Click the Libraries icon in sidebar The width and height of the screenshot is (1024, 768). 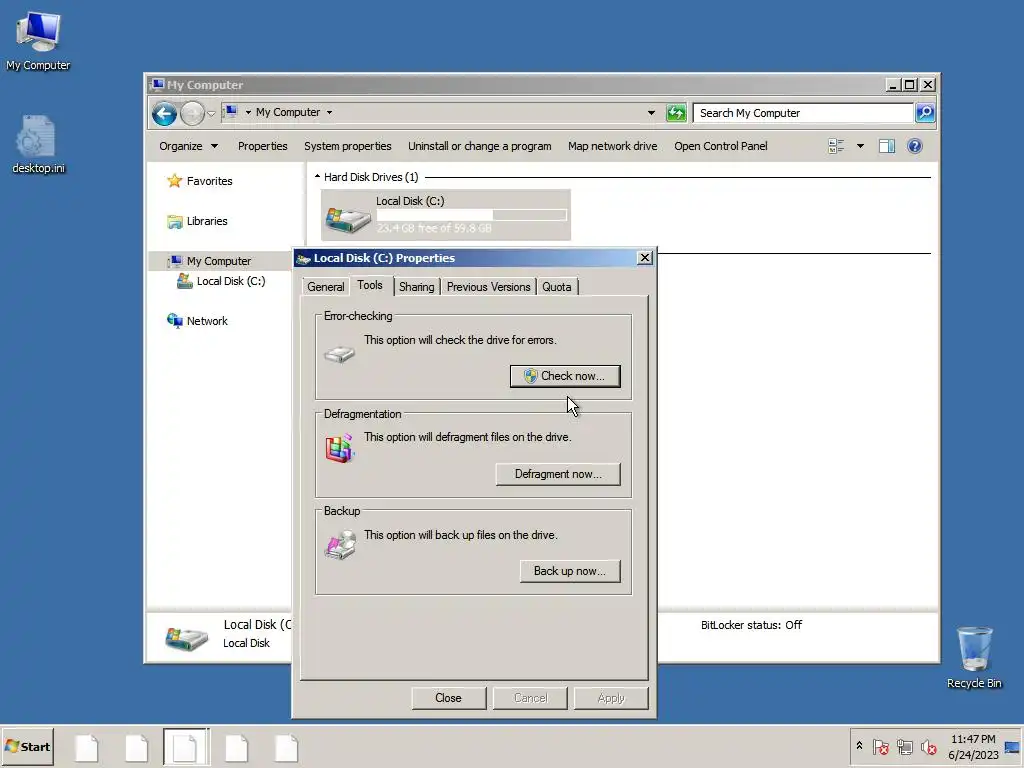point(174,221)
